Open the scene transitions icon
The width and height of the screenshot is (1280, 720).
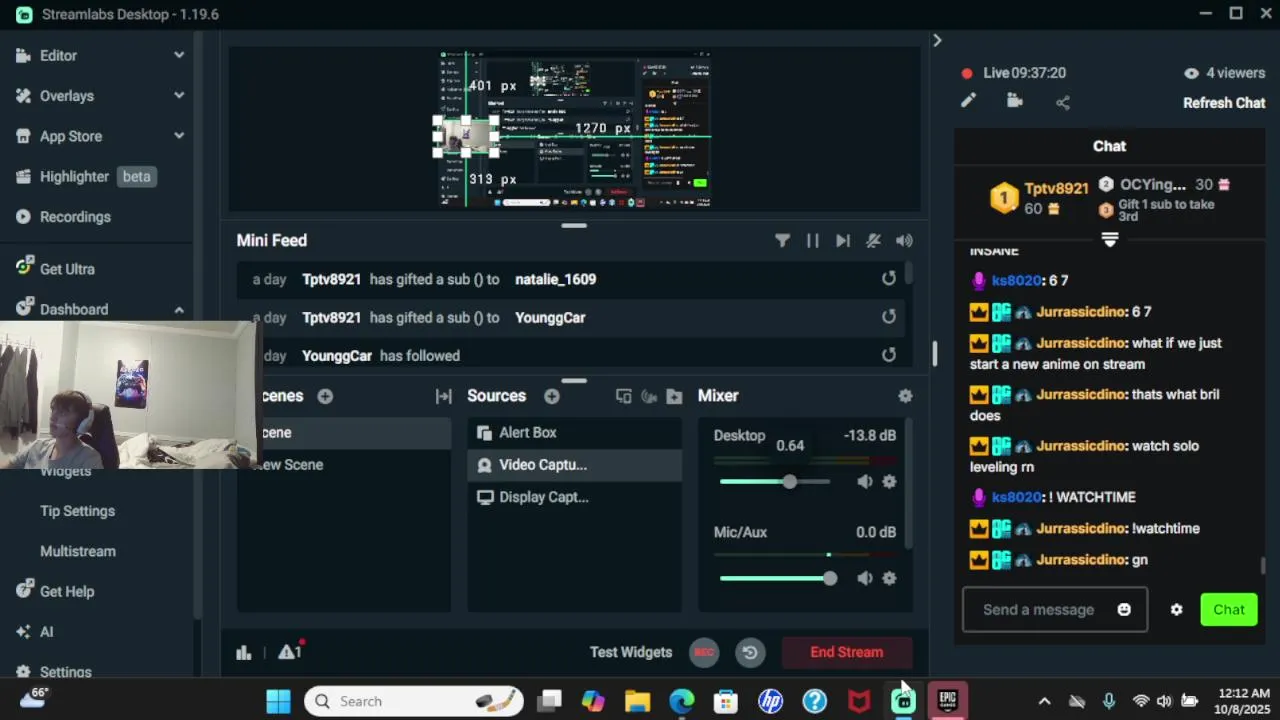(443, 396)
